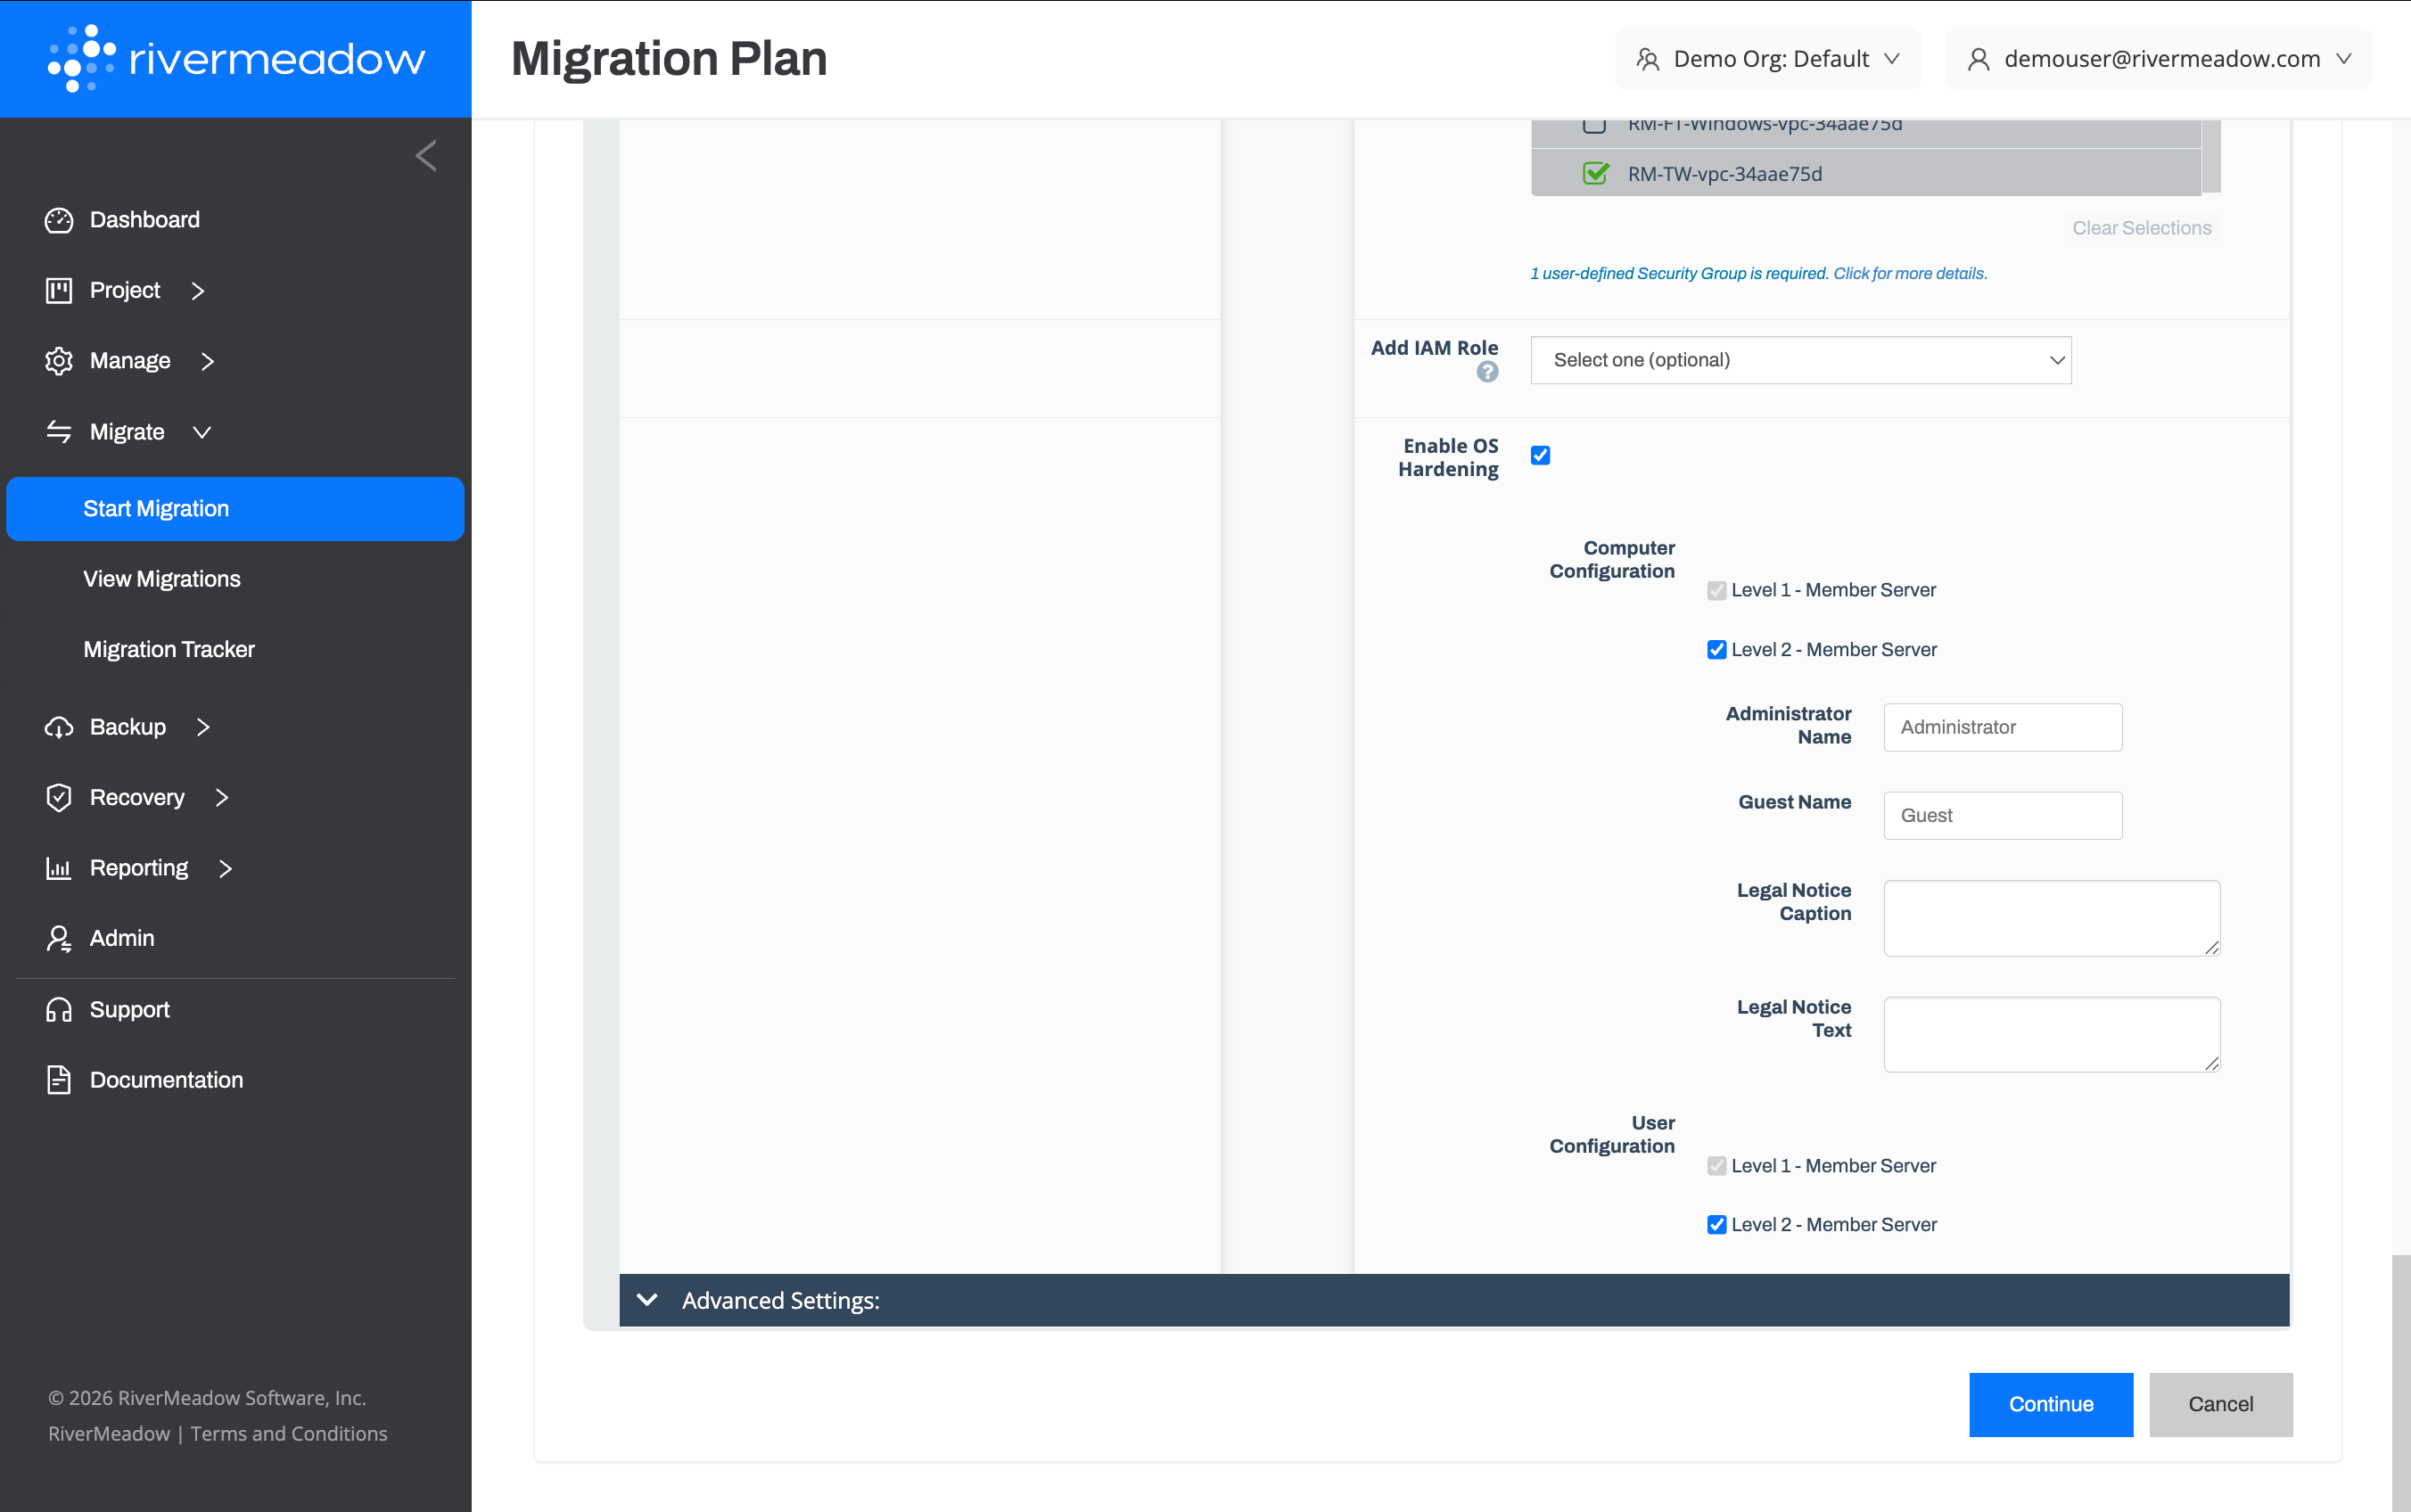
Task: Open Migration Tracker menu item
Action: pyautogui.click(x=169, y=649)
